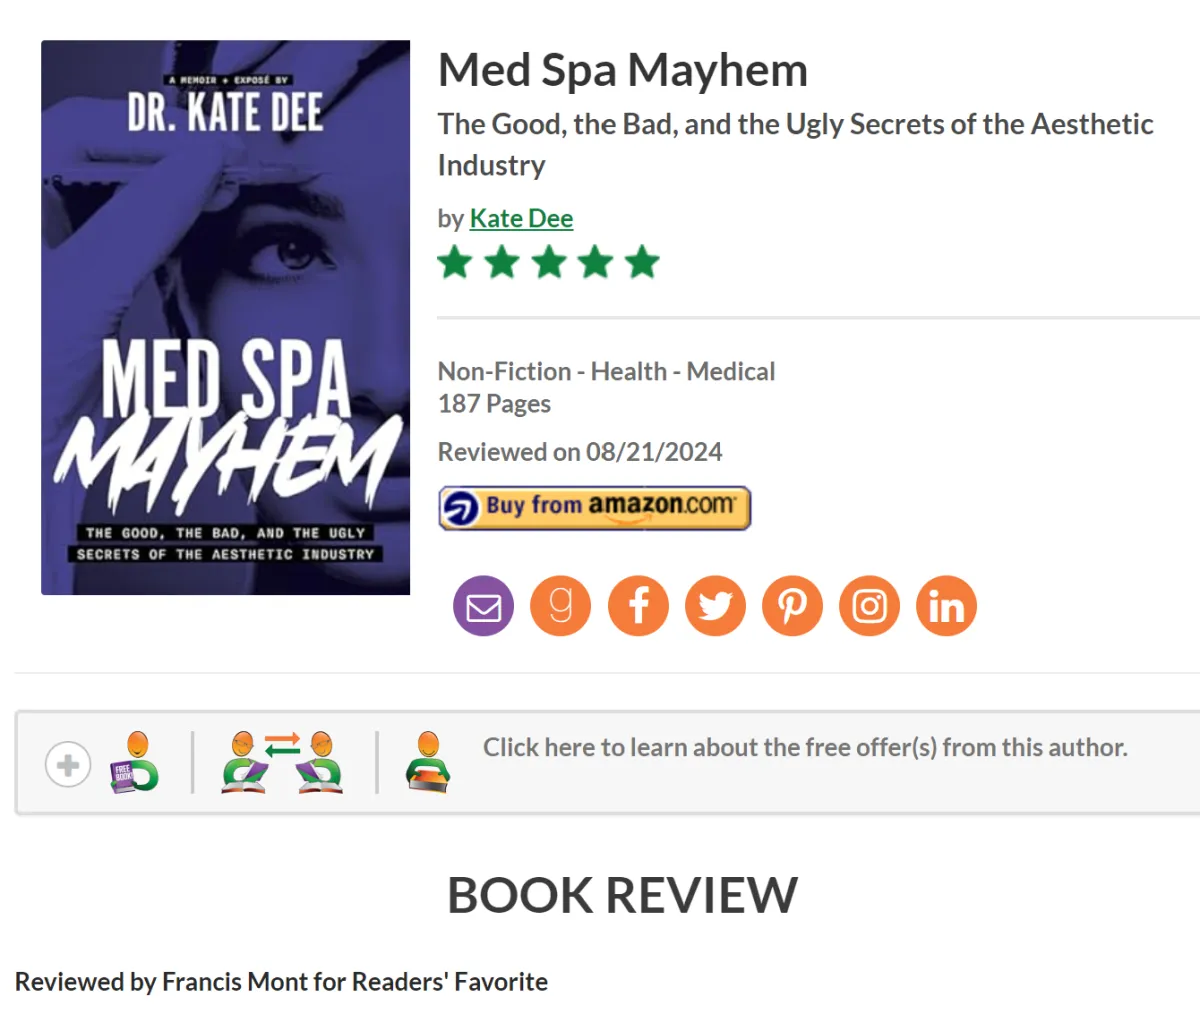Pin the book via Pinterest icon
This screenshot has width=1200, height=1022.
792,606
